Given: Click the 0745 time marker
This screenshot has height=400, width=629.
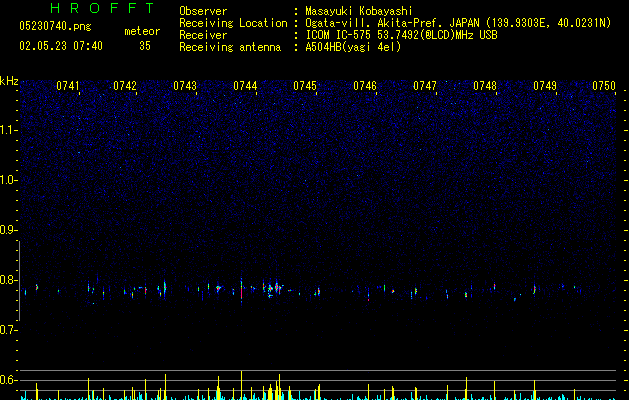Looking at the screenshot, I should pyautogui.click(x=305, y=86).
